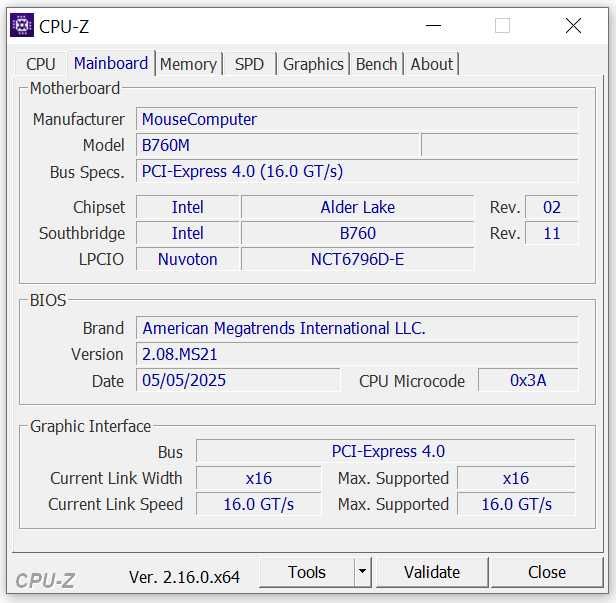
Task: Open the About tab
Action: pyautogui.click(x=431, y=64)
